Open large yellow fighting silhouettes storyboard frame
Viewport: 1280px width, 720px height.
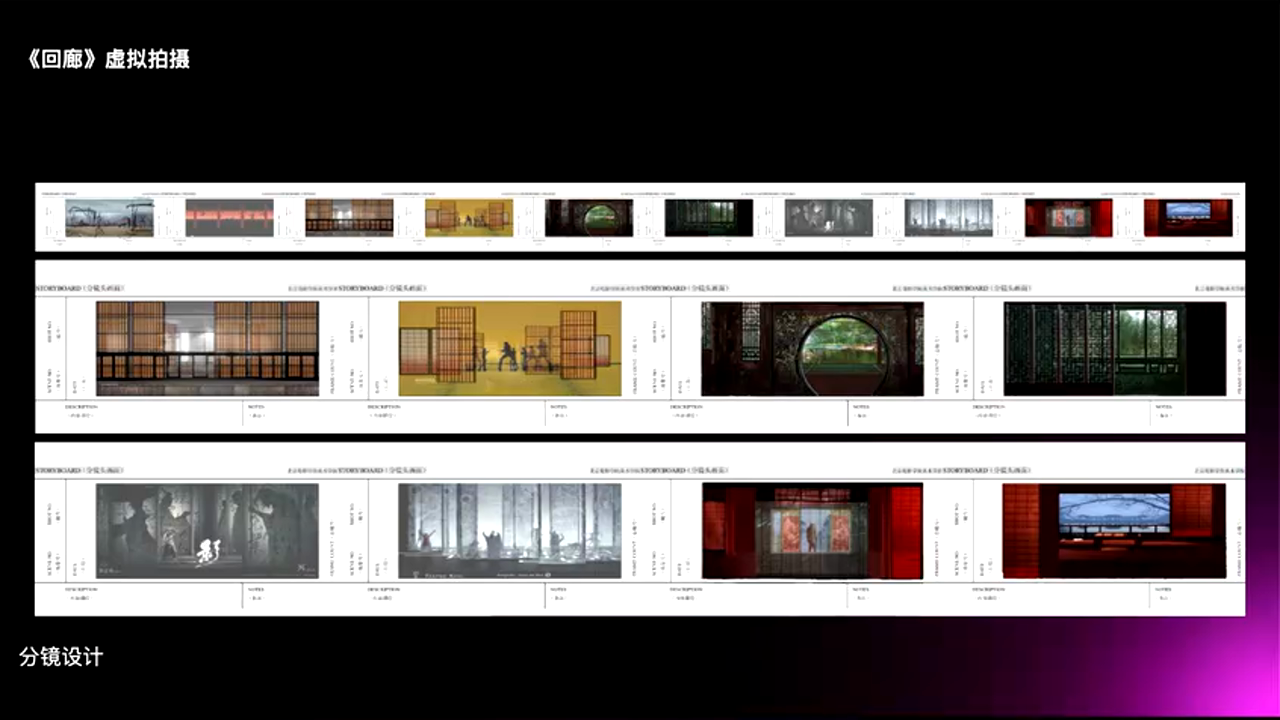(x=510, y=348)
